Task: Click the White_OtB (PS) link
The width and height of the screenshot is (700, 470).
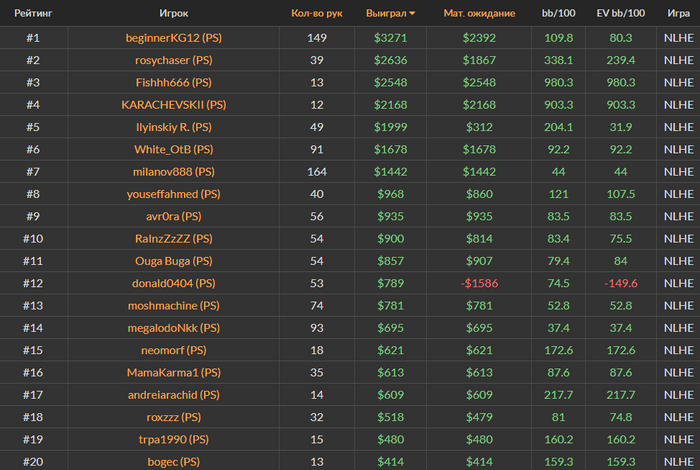Action: (x=173, y=149)
